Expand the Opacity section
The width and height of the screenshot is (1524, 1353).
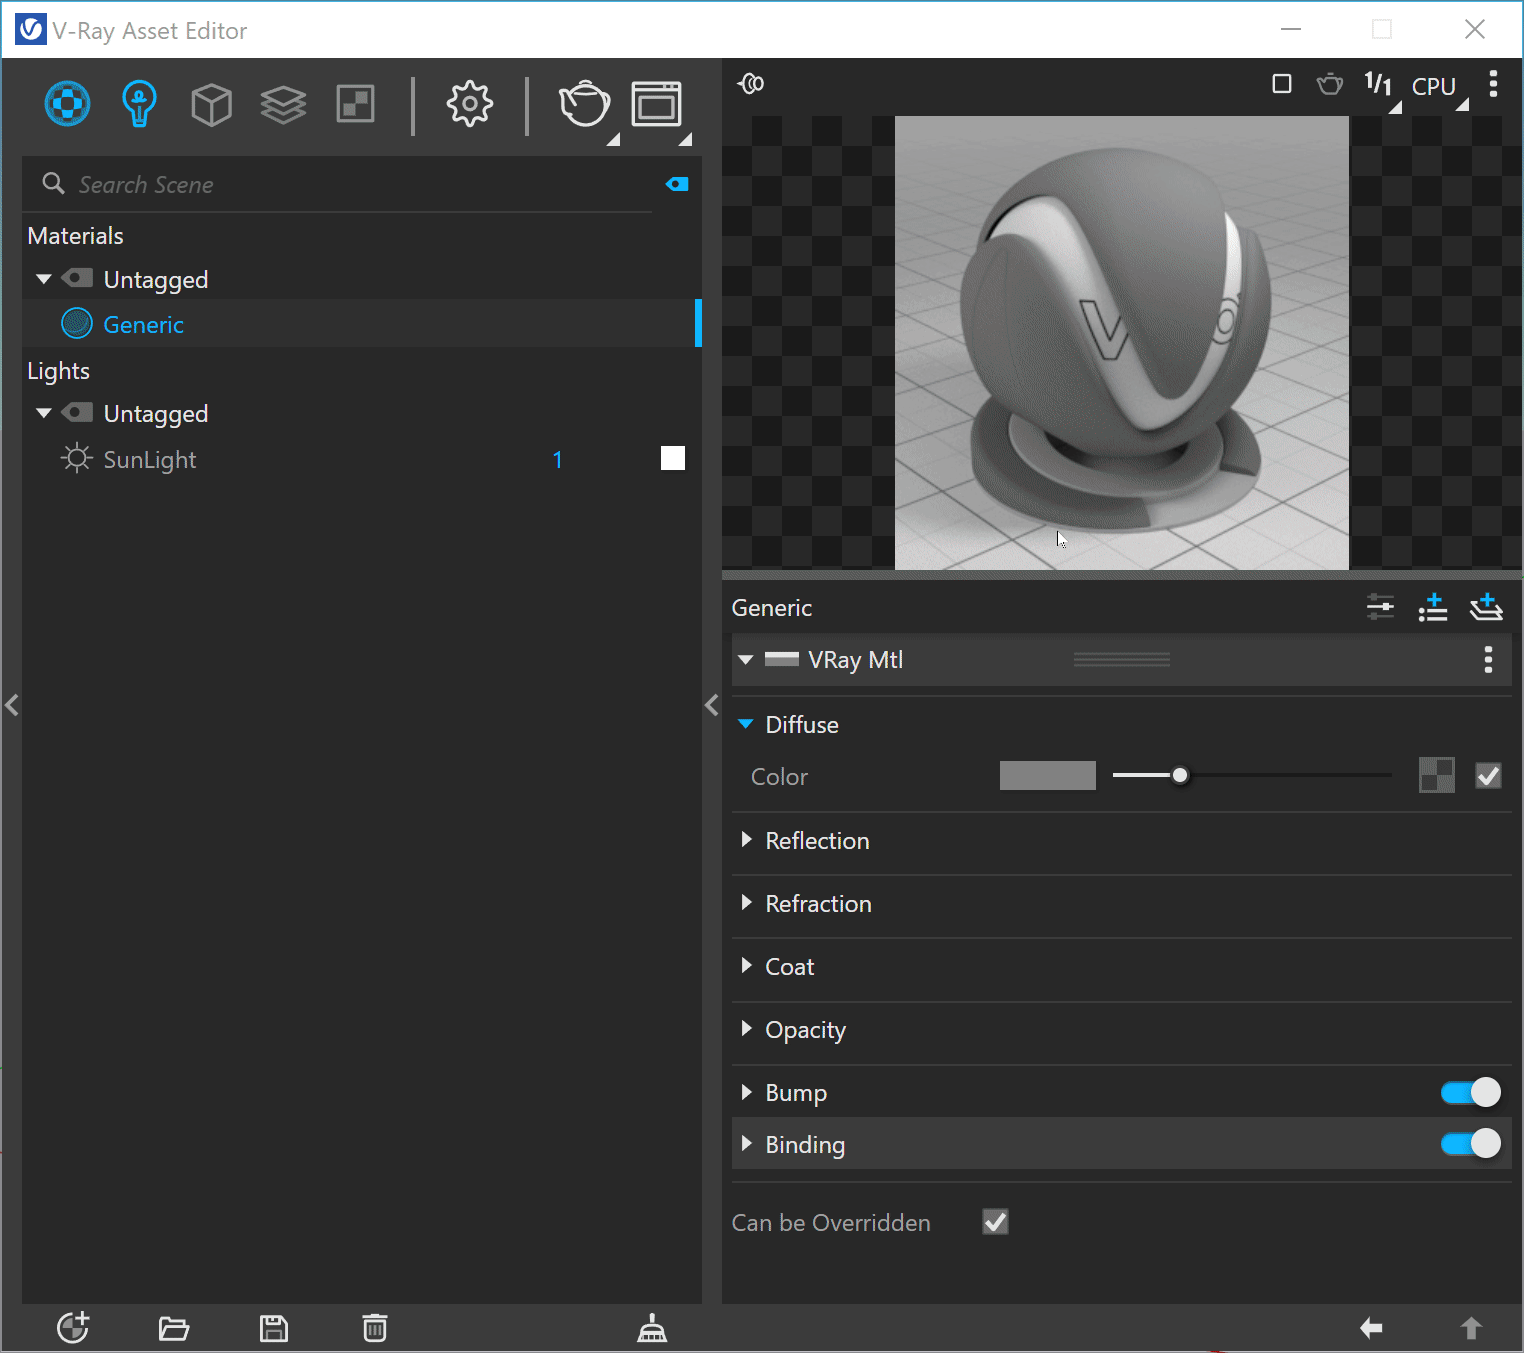point(746,1029)
